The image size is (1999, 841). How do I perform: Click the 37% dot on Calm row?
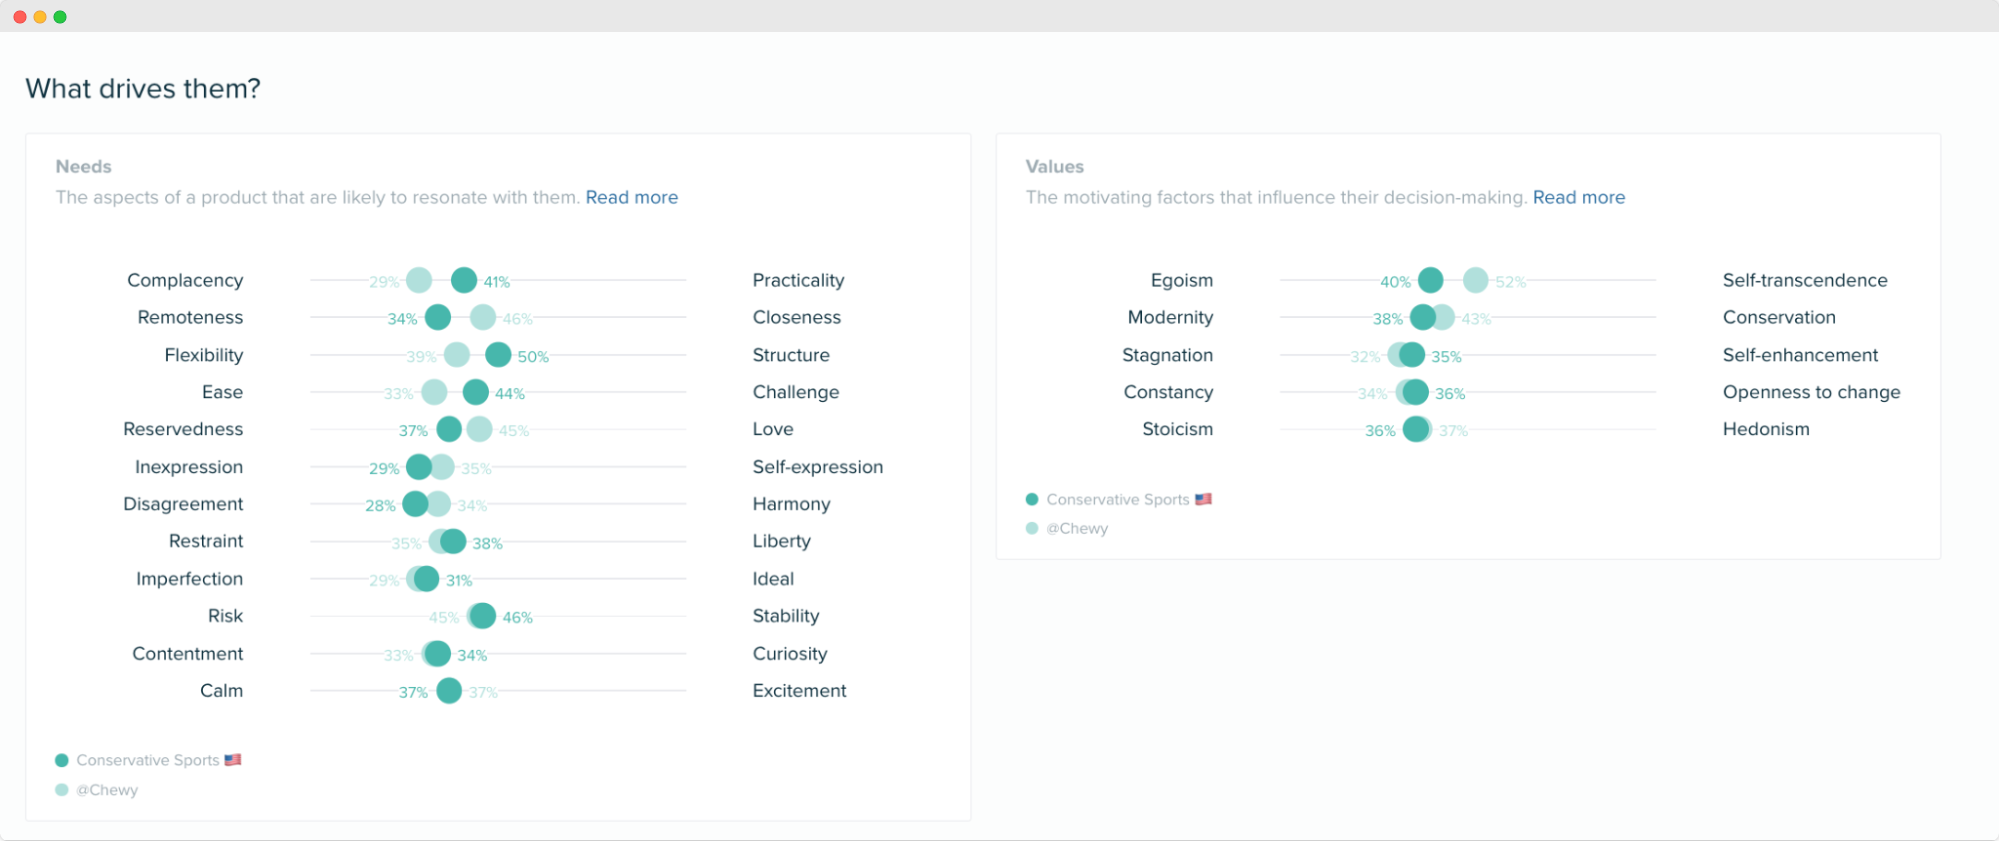coord(450,690)
